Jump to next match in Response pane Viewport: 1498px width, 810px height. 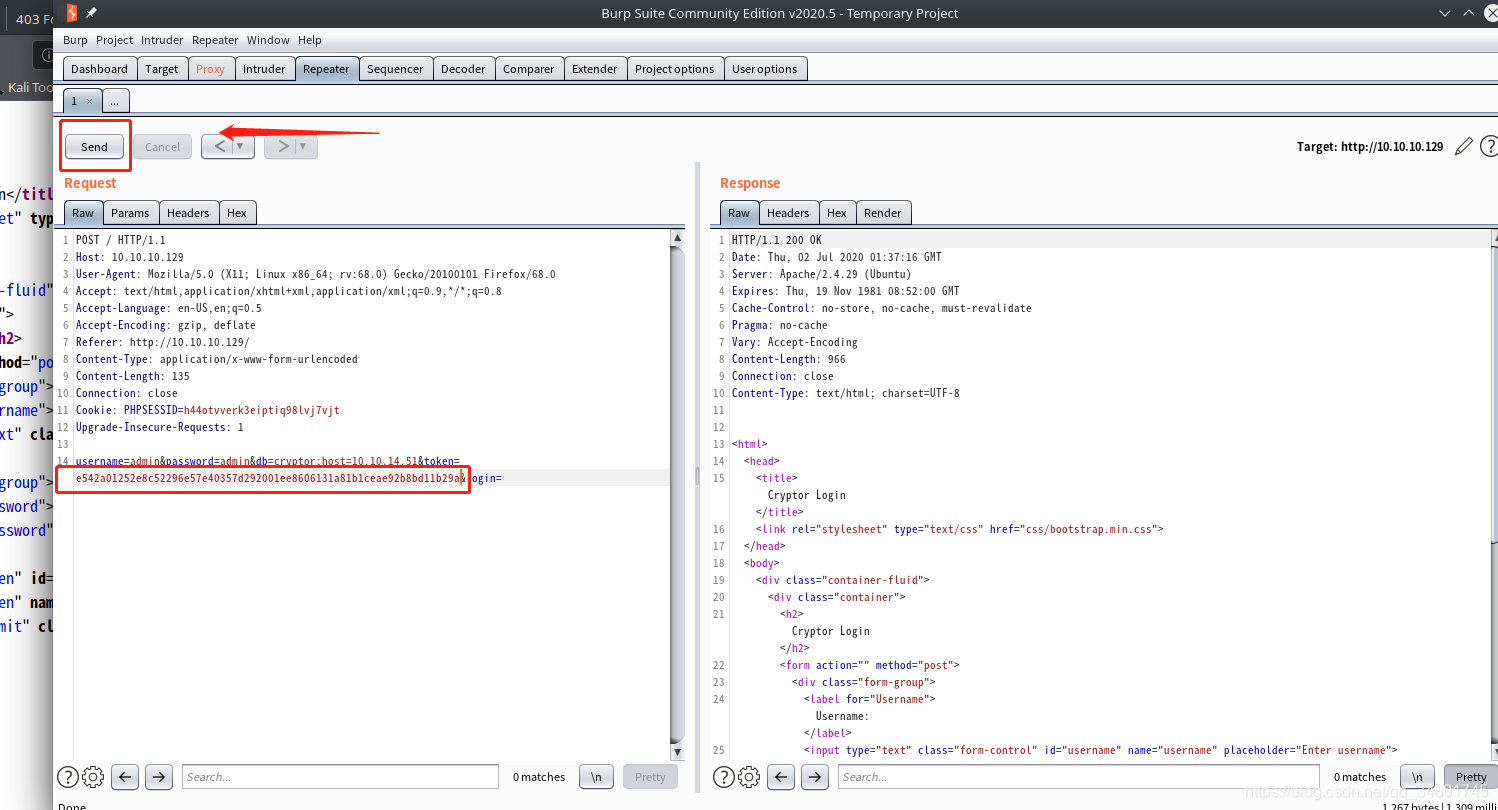815,777
